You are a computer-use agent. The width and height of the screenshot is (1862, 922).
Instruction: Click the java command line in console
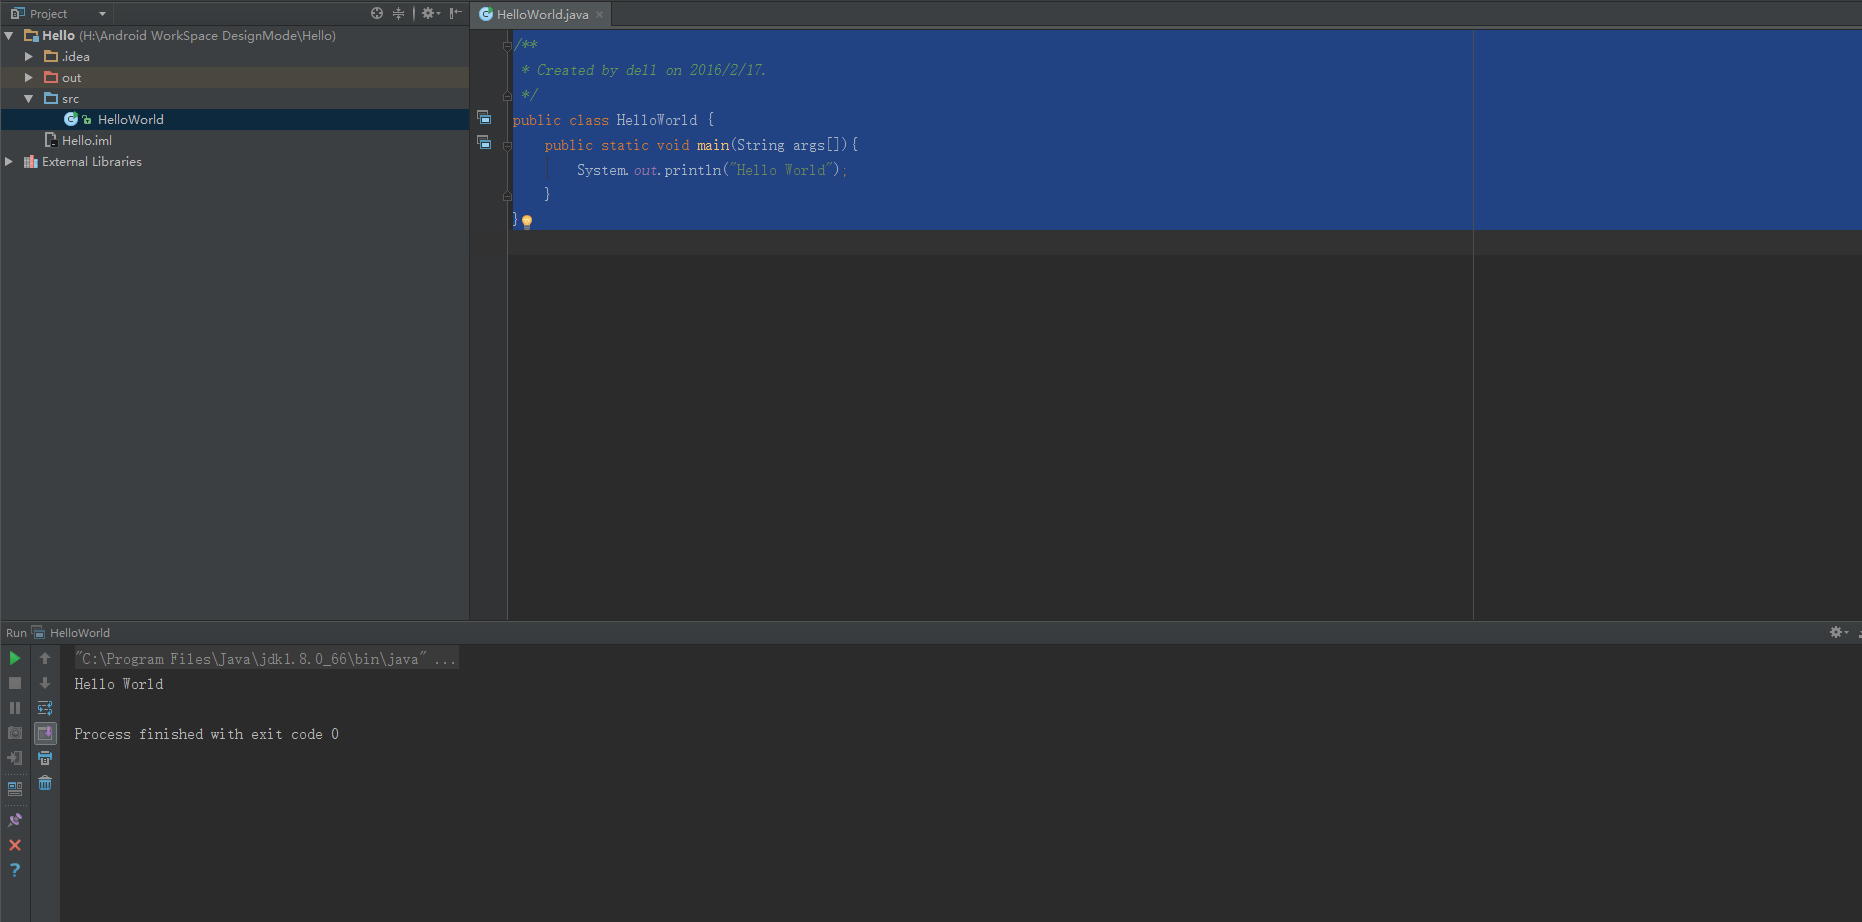coord(266,659)
